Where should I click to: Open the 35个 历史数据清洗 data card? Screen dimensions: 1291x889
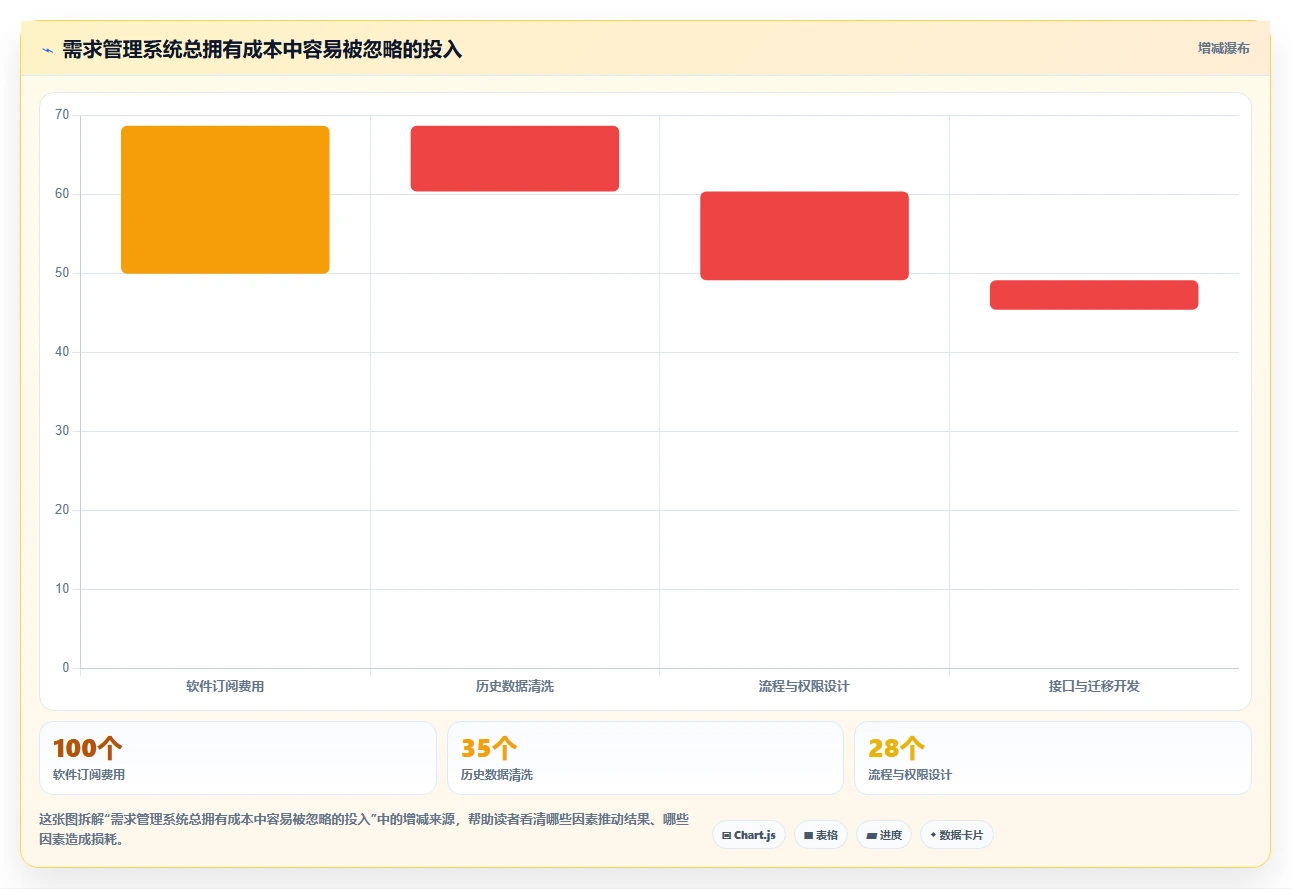(645, 758)
